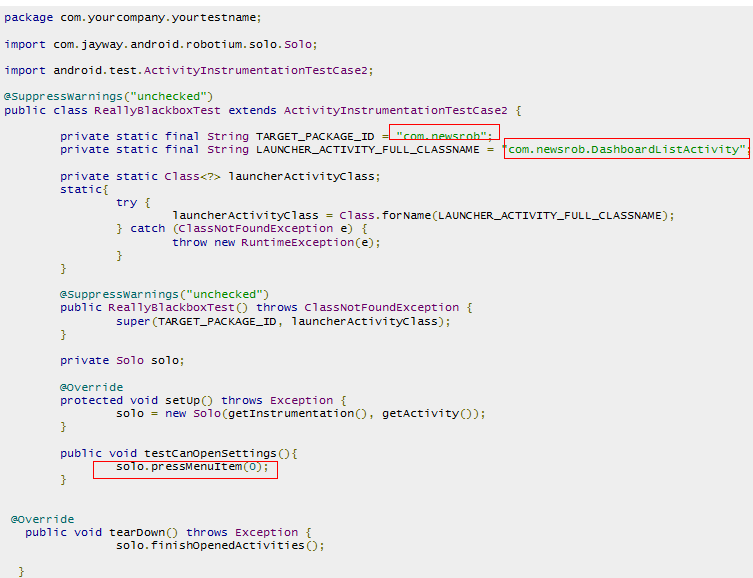Click 'public void testCanOpenSettings(){' line
The height and width of the screenshot is (578, 753).
179,453
